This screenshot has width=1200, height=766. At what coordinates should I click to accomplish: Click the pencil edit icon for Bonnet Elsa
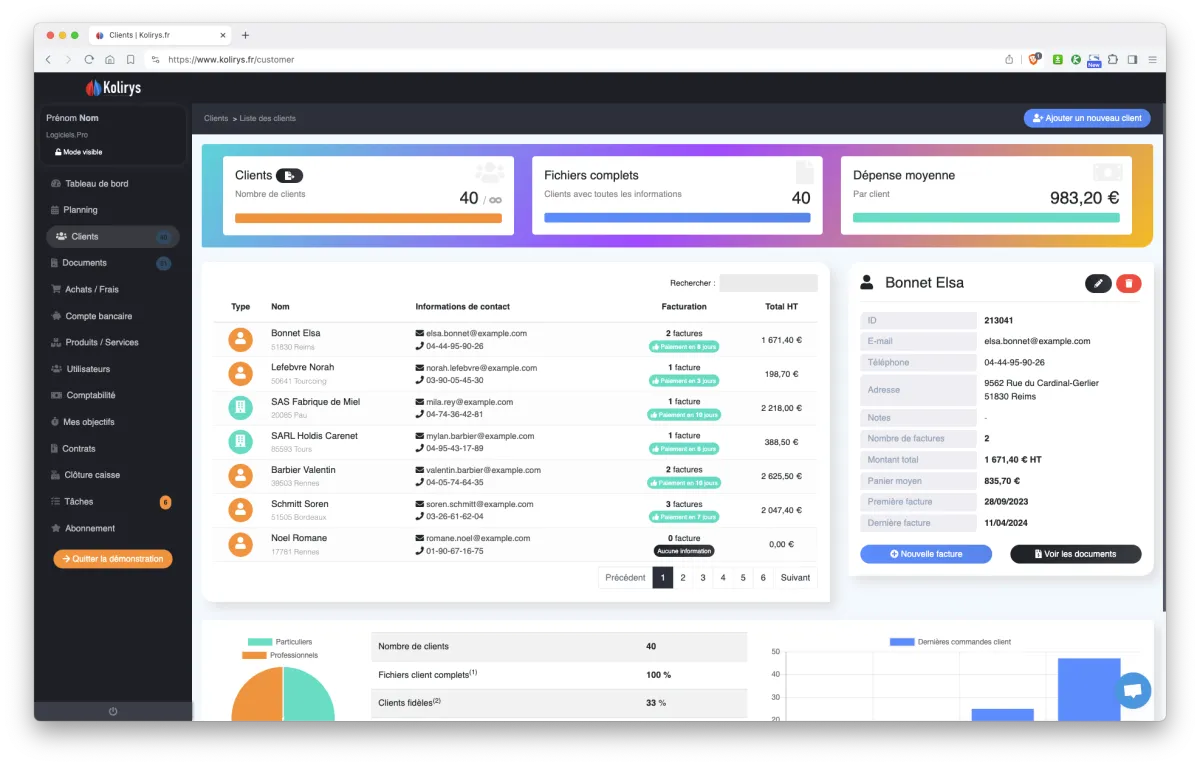point(1098,283)
